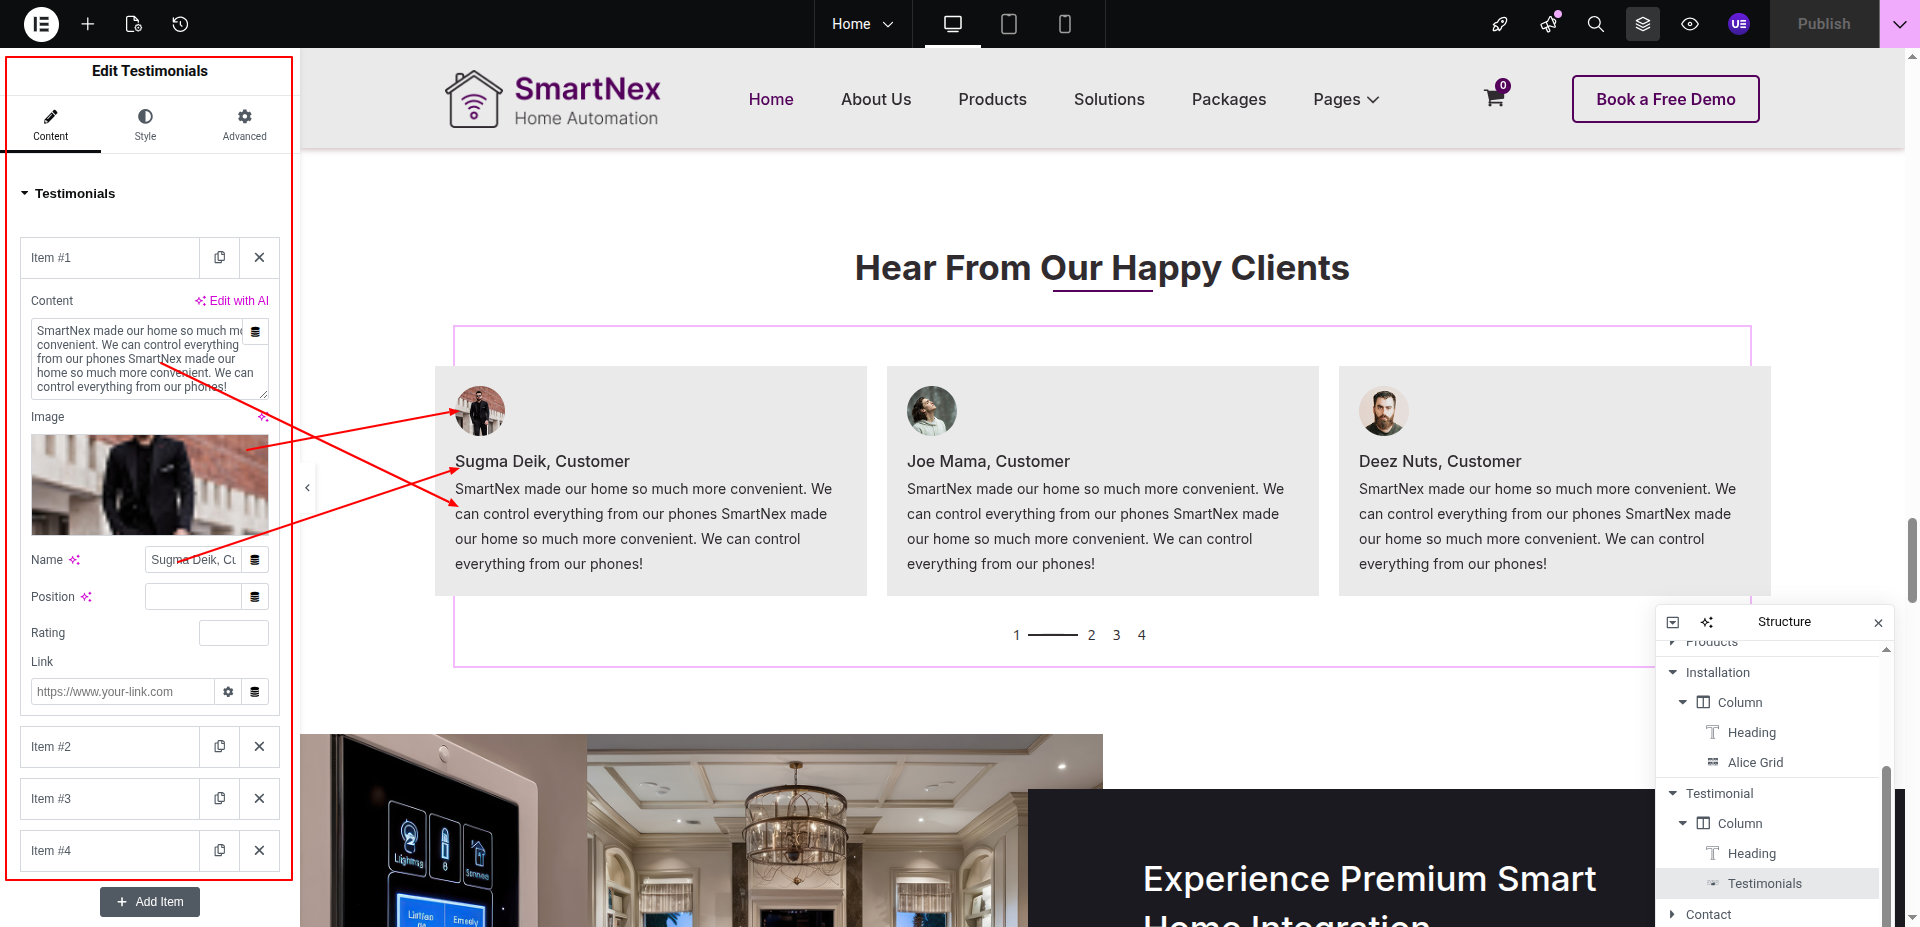The height and width of the screenshot is (927, 1920).
Task: Toggle the Structure layers panel icon
Action: tap(1642, 24)
